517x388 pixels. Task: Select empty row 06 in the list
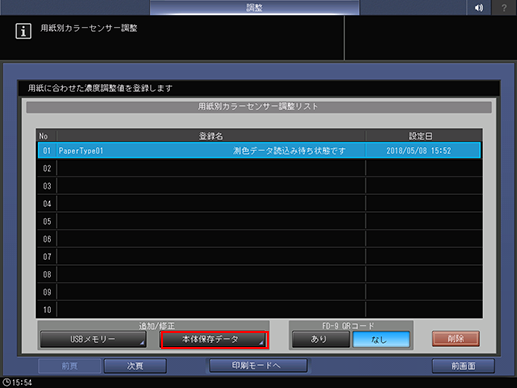point(259,239)
